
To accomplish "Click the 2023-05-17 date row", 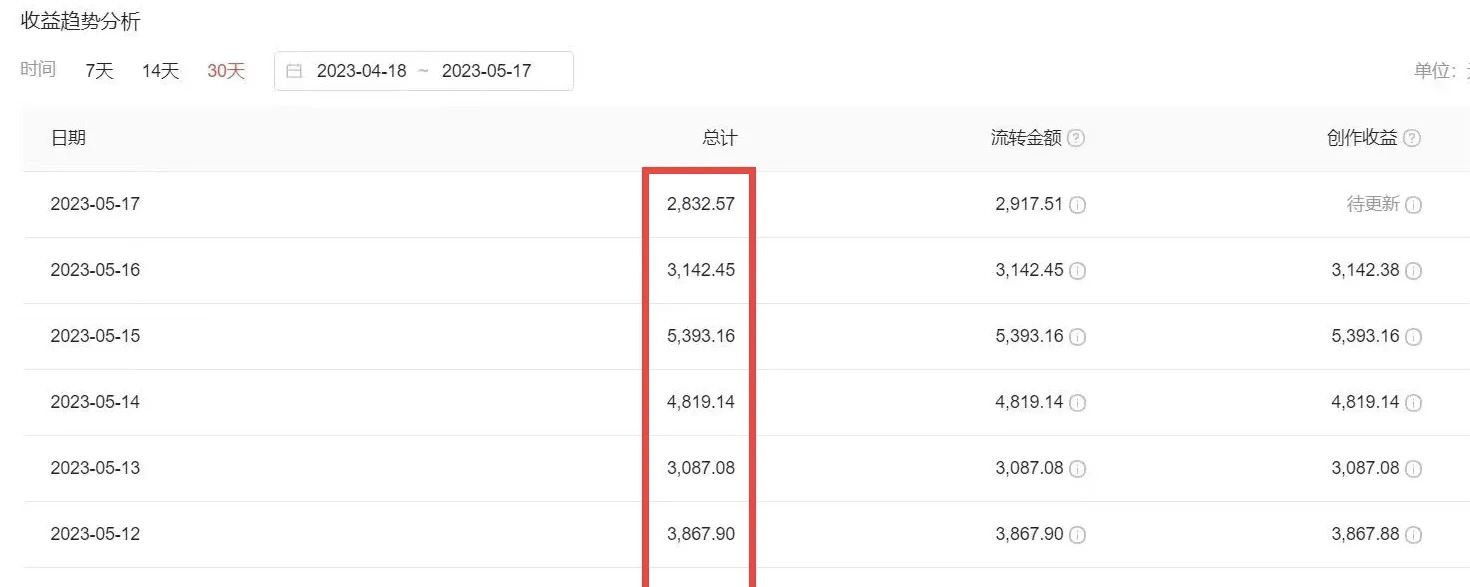I will (95, 204).
